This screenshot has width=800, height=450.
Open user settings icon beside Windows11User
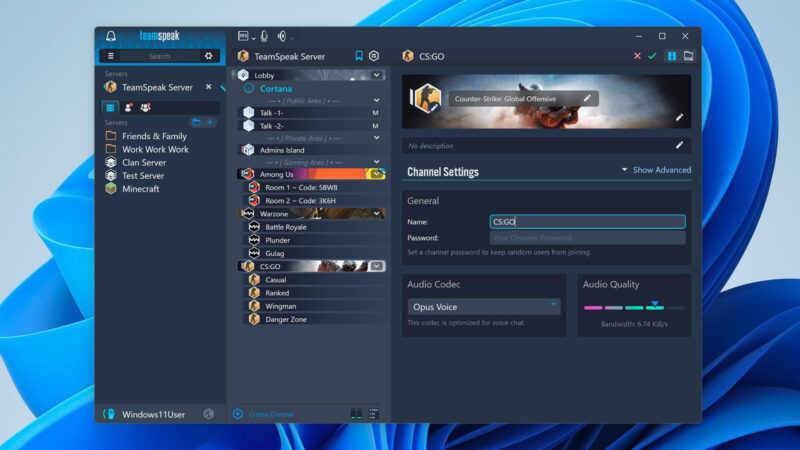[209, 414]
